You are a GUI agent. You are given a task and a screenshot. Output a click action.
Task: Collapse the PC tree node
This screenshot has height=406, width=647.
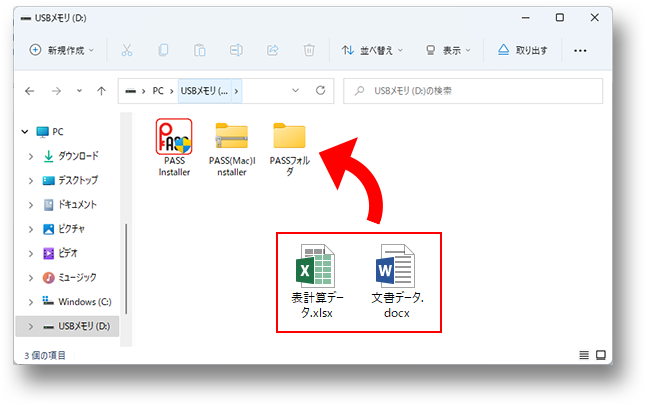[x=25, y=132]
